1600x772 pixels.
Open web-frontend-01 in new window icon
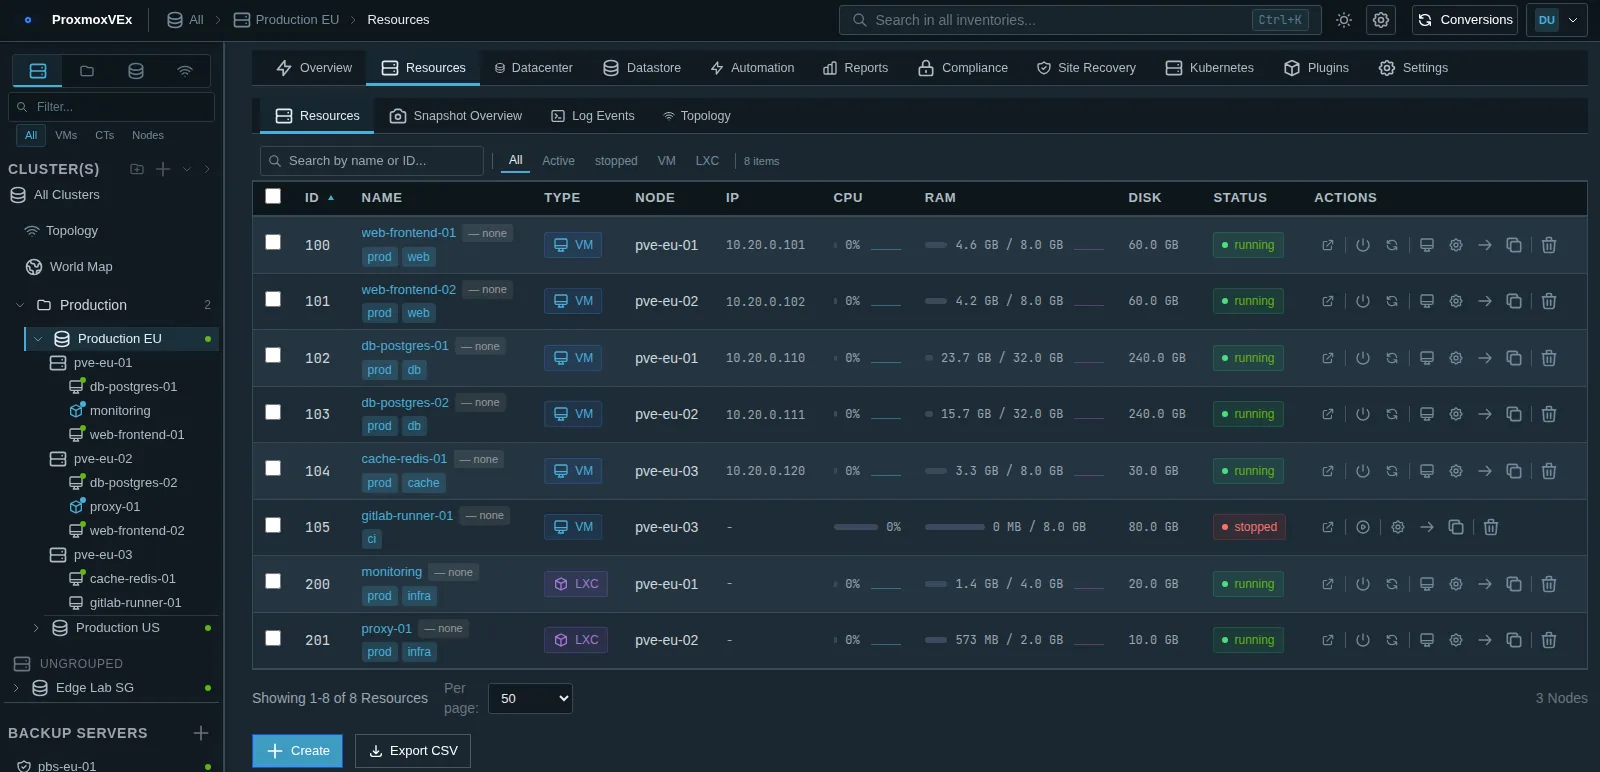tap(1328, 245)
